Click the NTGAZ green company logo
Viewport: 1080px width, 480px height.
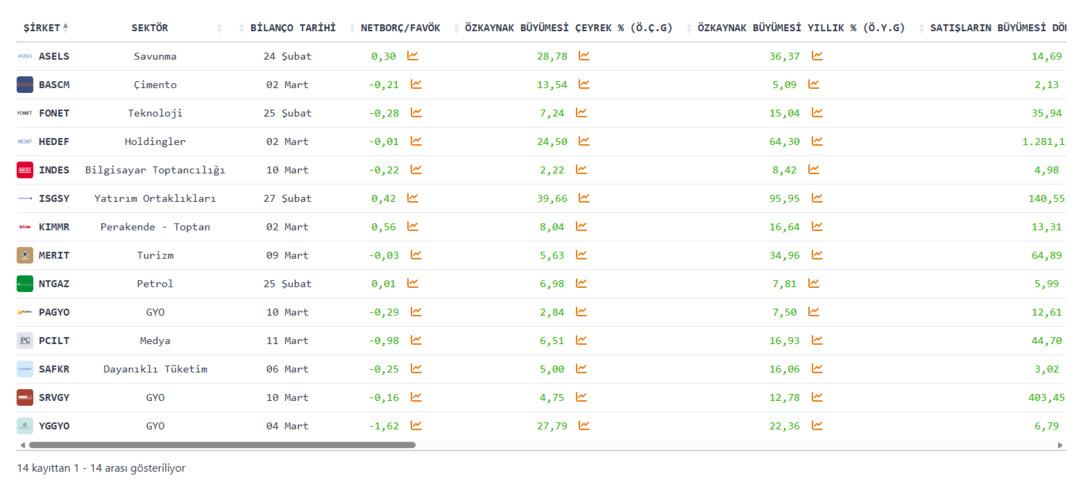[x=25, y=284]
